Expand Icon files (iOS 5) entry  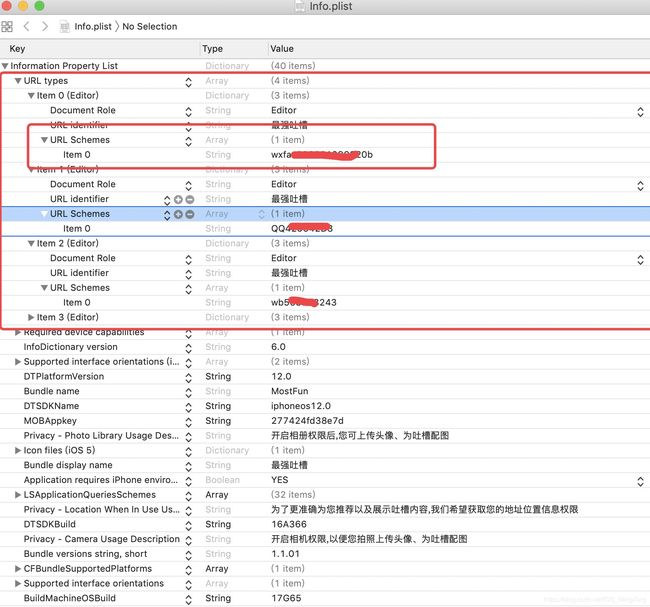click(18, 451)
